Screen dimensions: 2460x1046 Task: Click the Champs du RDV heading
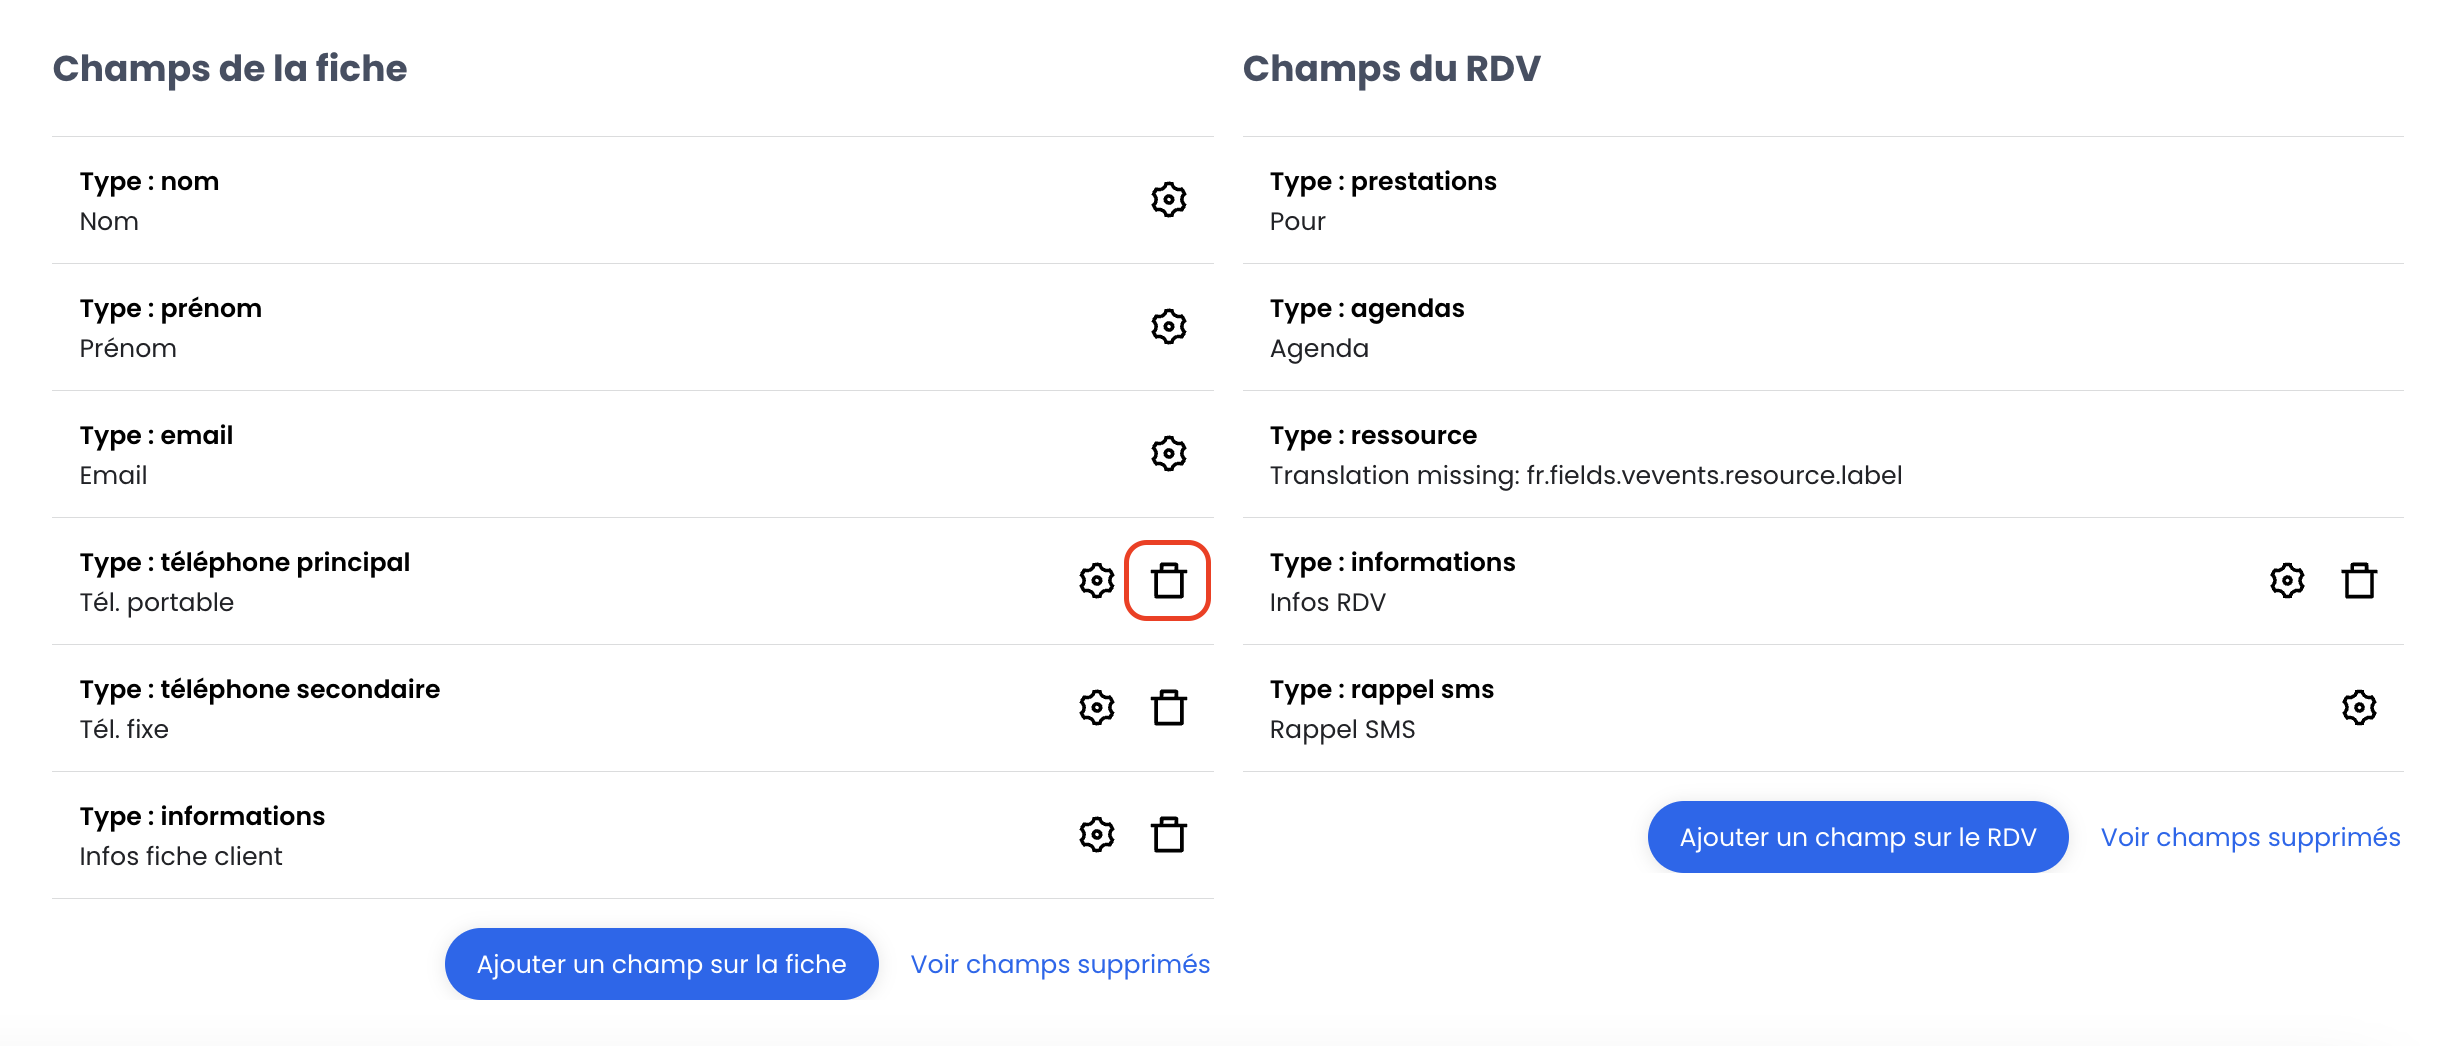point(1391,68)
